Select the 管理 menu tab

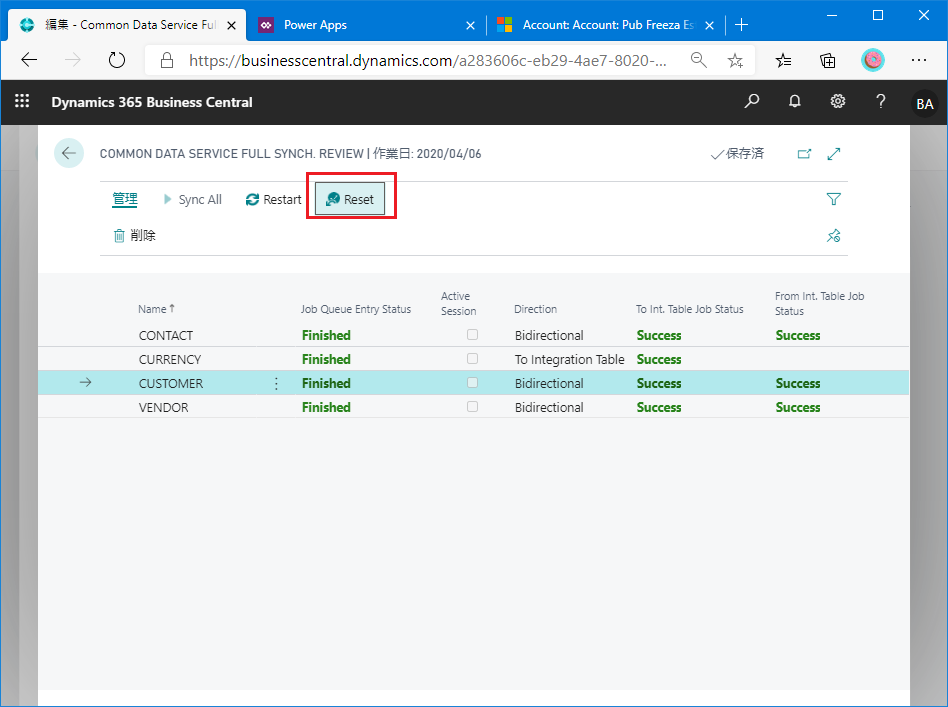click(x=125, y=199)
